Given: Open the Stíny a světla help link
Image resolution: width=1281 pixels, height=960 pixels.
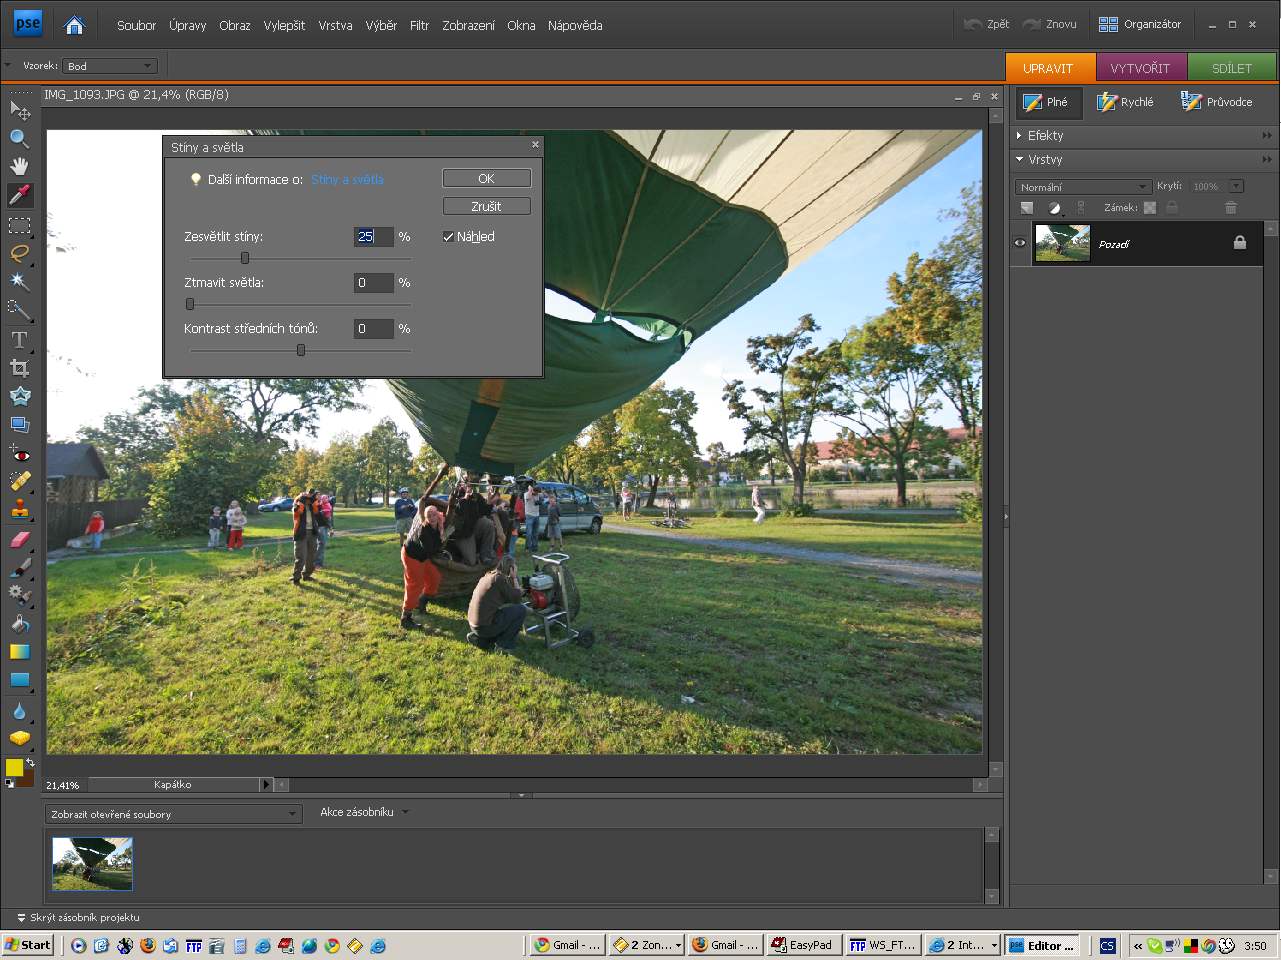Looking at the screenshot, I should pos(347,180).
